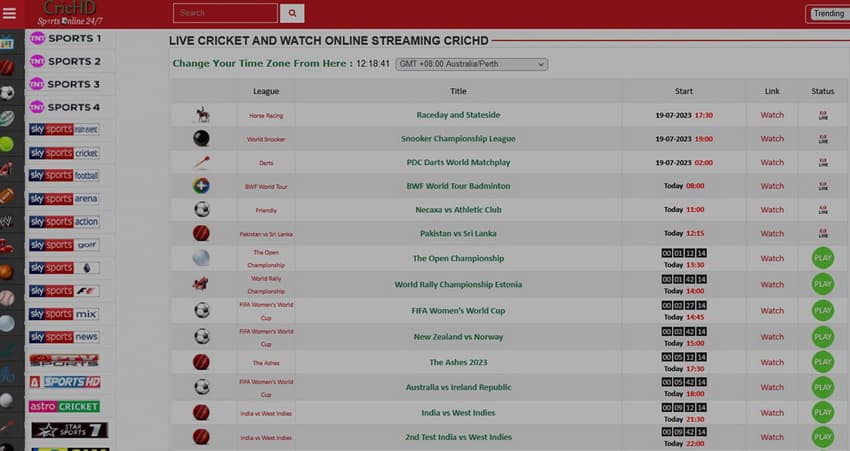Image resolution: width=850 pixels, height=451 pixels.
Task: Click Watch link for Snooker Championship League
Action: [772, 139]
